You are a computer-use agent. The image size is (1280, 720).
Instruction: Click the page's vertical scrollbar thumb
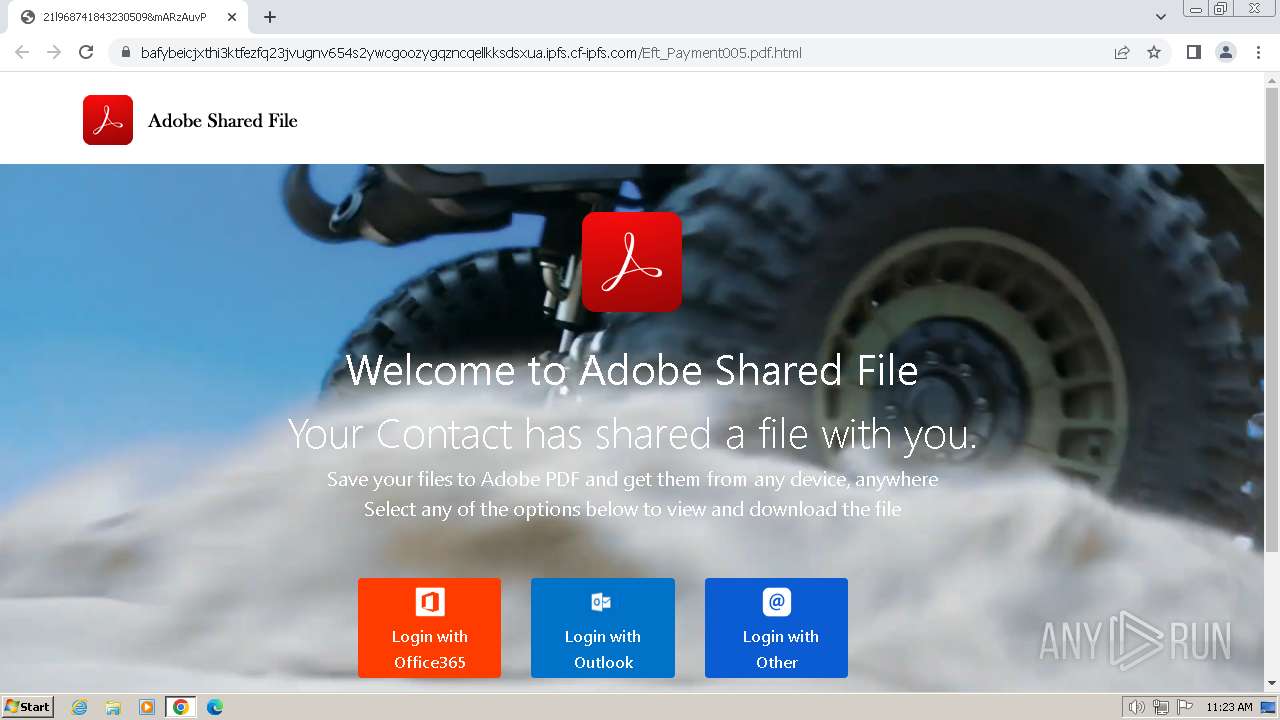pyautogui.click(x=1272, y=318)
